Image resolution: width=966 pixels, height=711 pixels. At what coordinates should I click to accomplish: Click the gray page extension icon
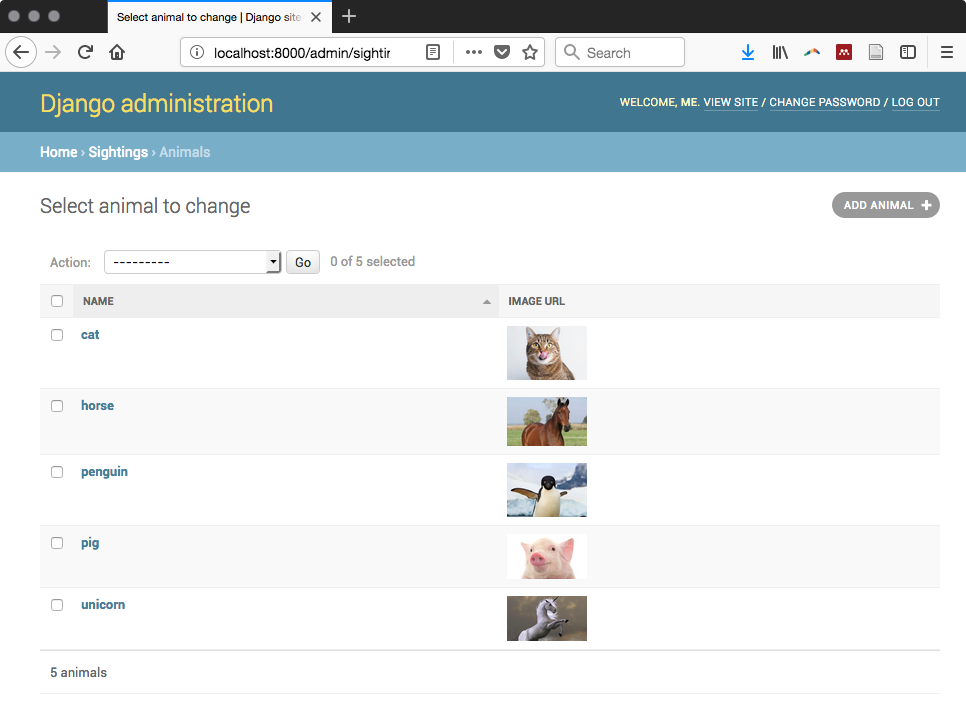coord(875,52)
